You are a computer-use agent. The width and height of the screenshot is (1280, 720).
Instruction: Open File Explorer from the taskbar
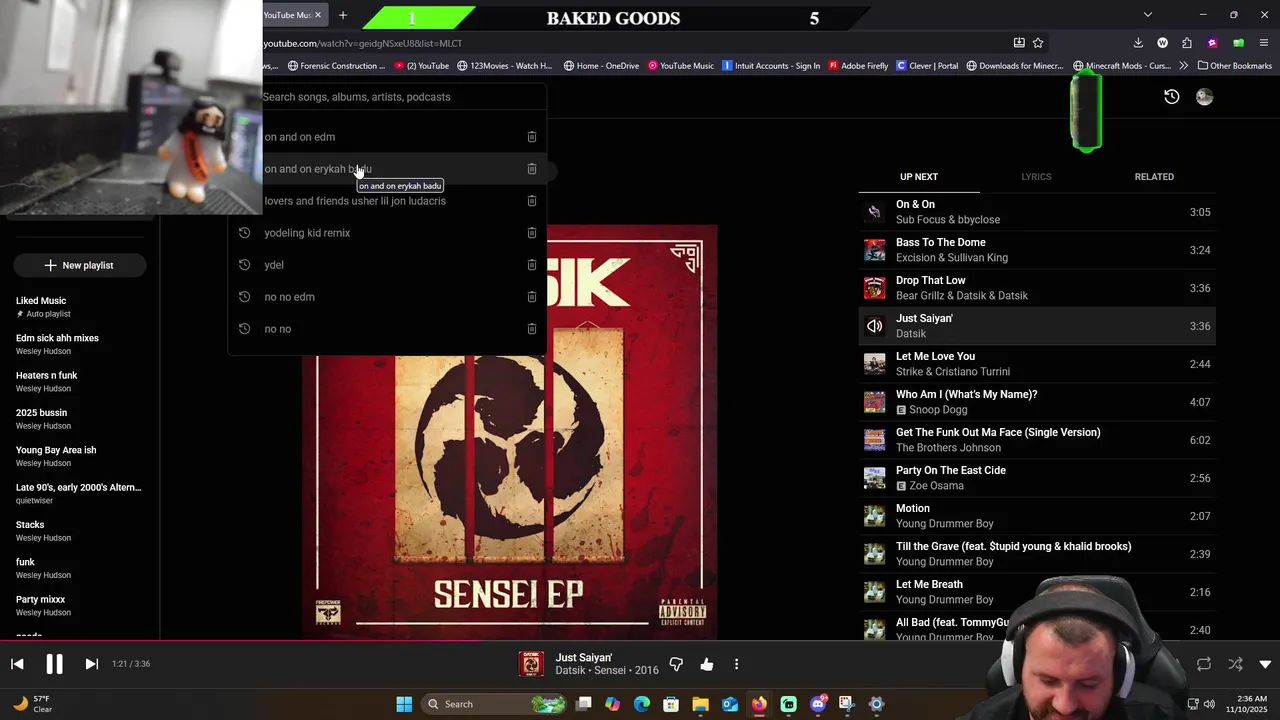point(700,704)
